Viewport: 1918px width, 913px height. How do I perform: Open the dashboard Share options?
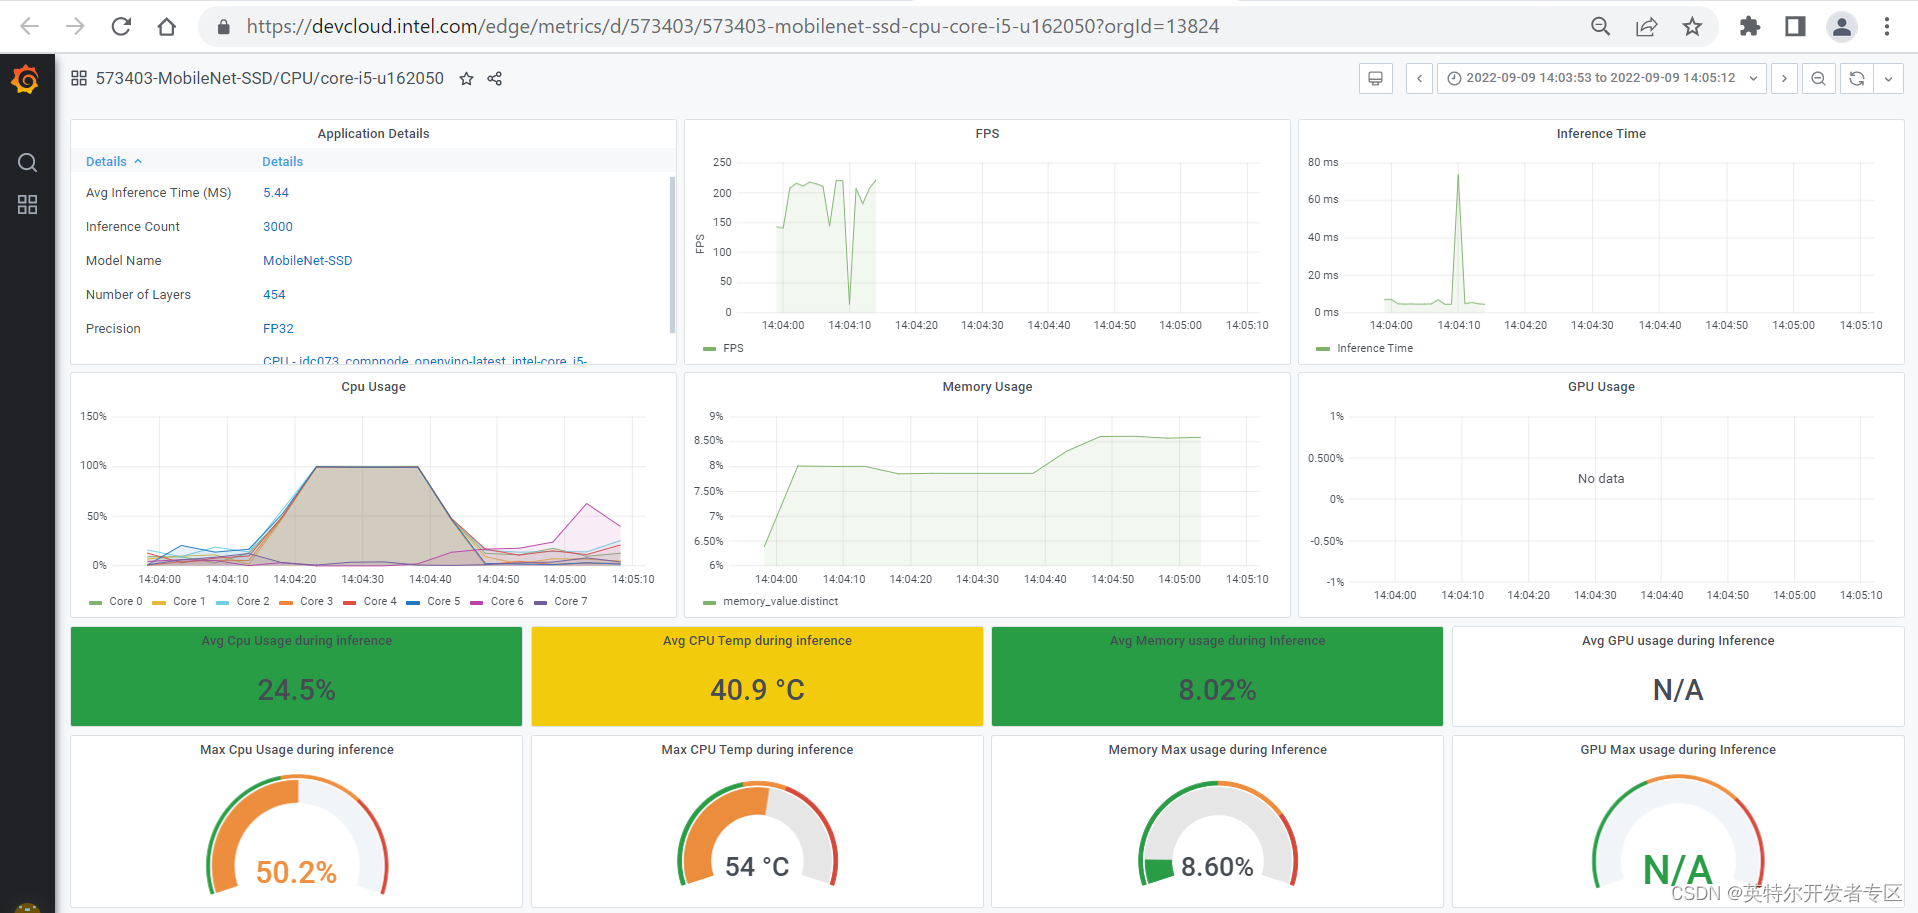(493, 78)
